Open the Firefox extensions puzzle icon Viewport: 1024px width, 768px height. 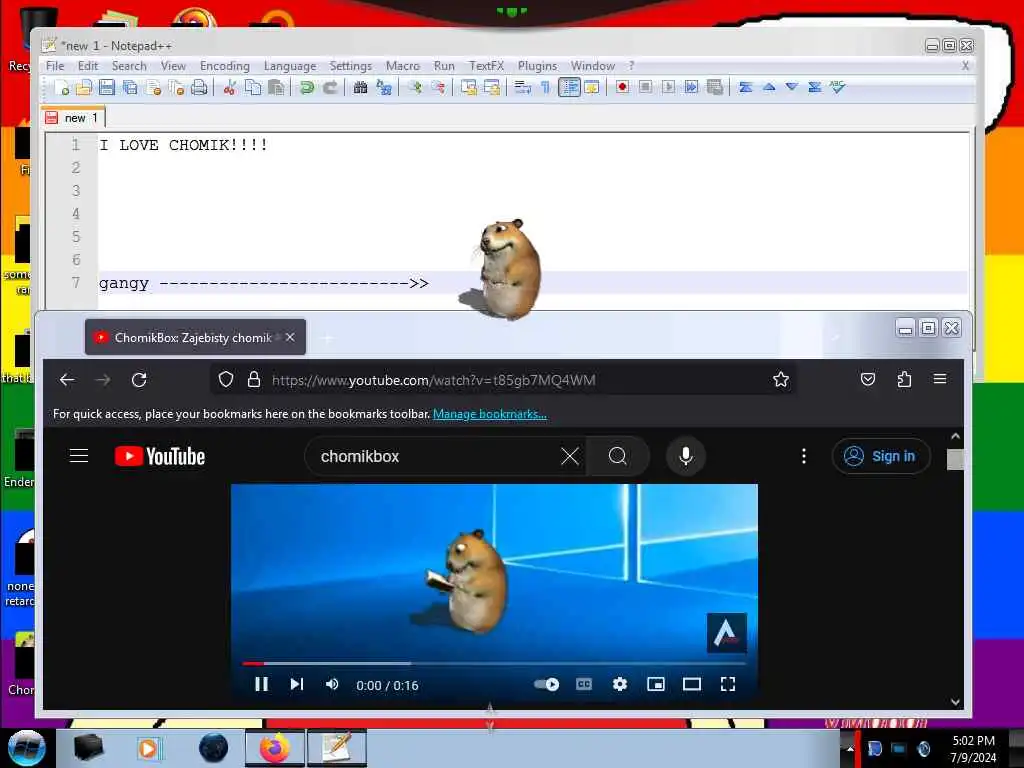pos(904,379)
